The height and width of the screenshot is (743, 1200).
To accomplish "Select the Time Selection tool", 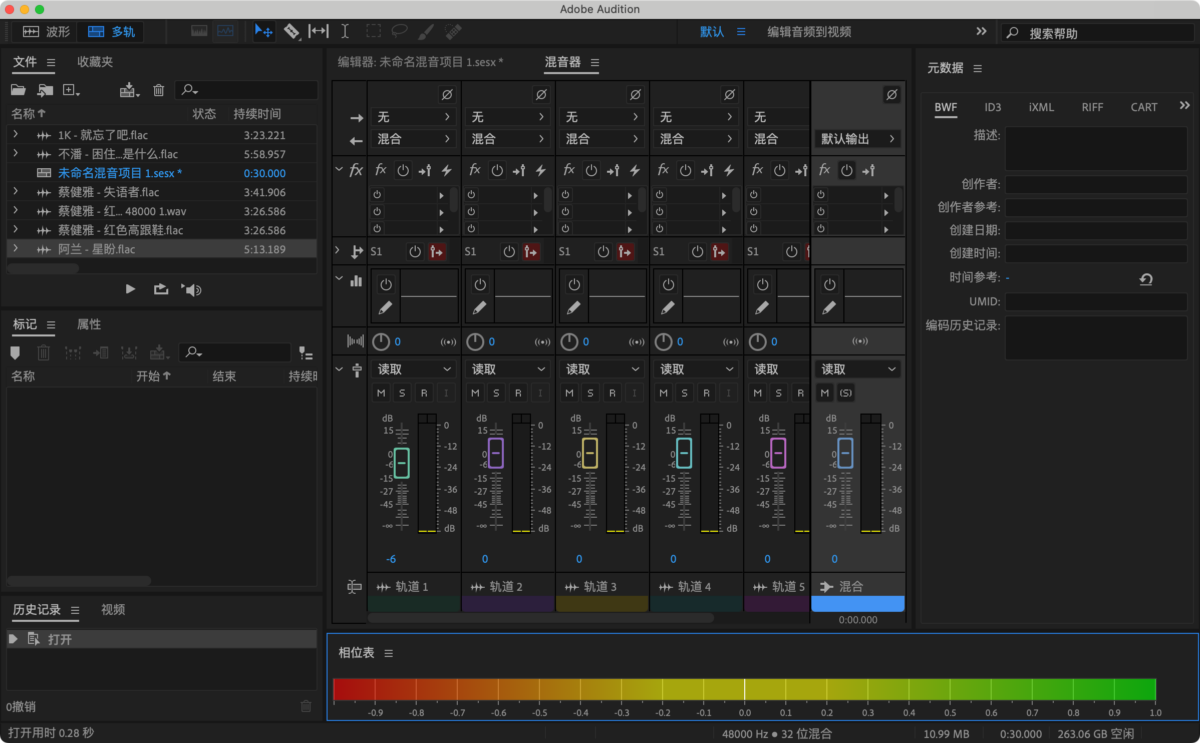I will (x=345, y=31).
